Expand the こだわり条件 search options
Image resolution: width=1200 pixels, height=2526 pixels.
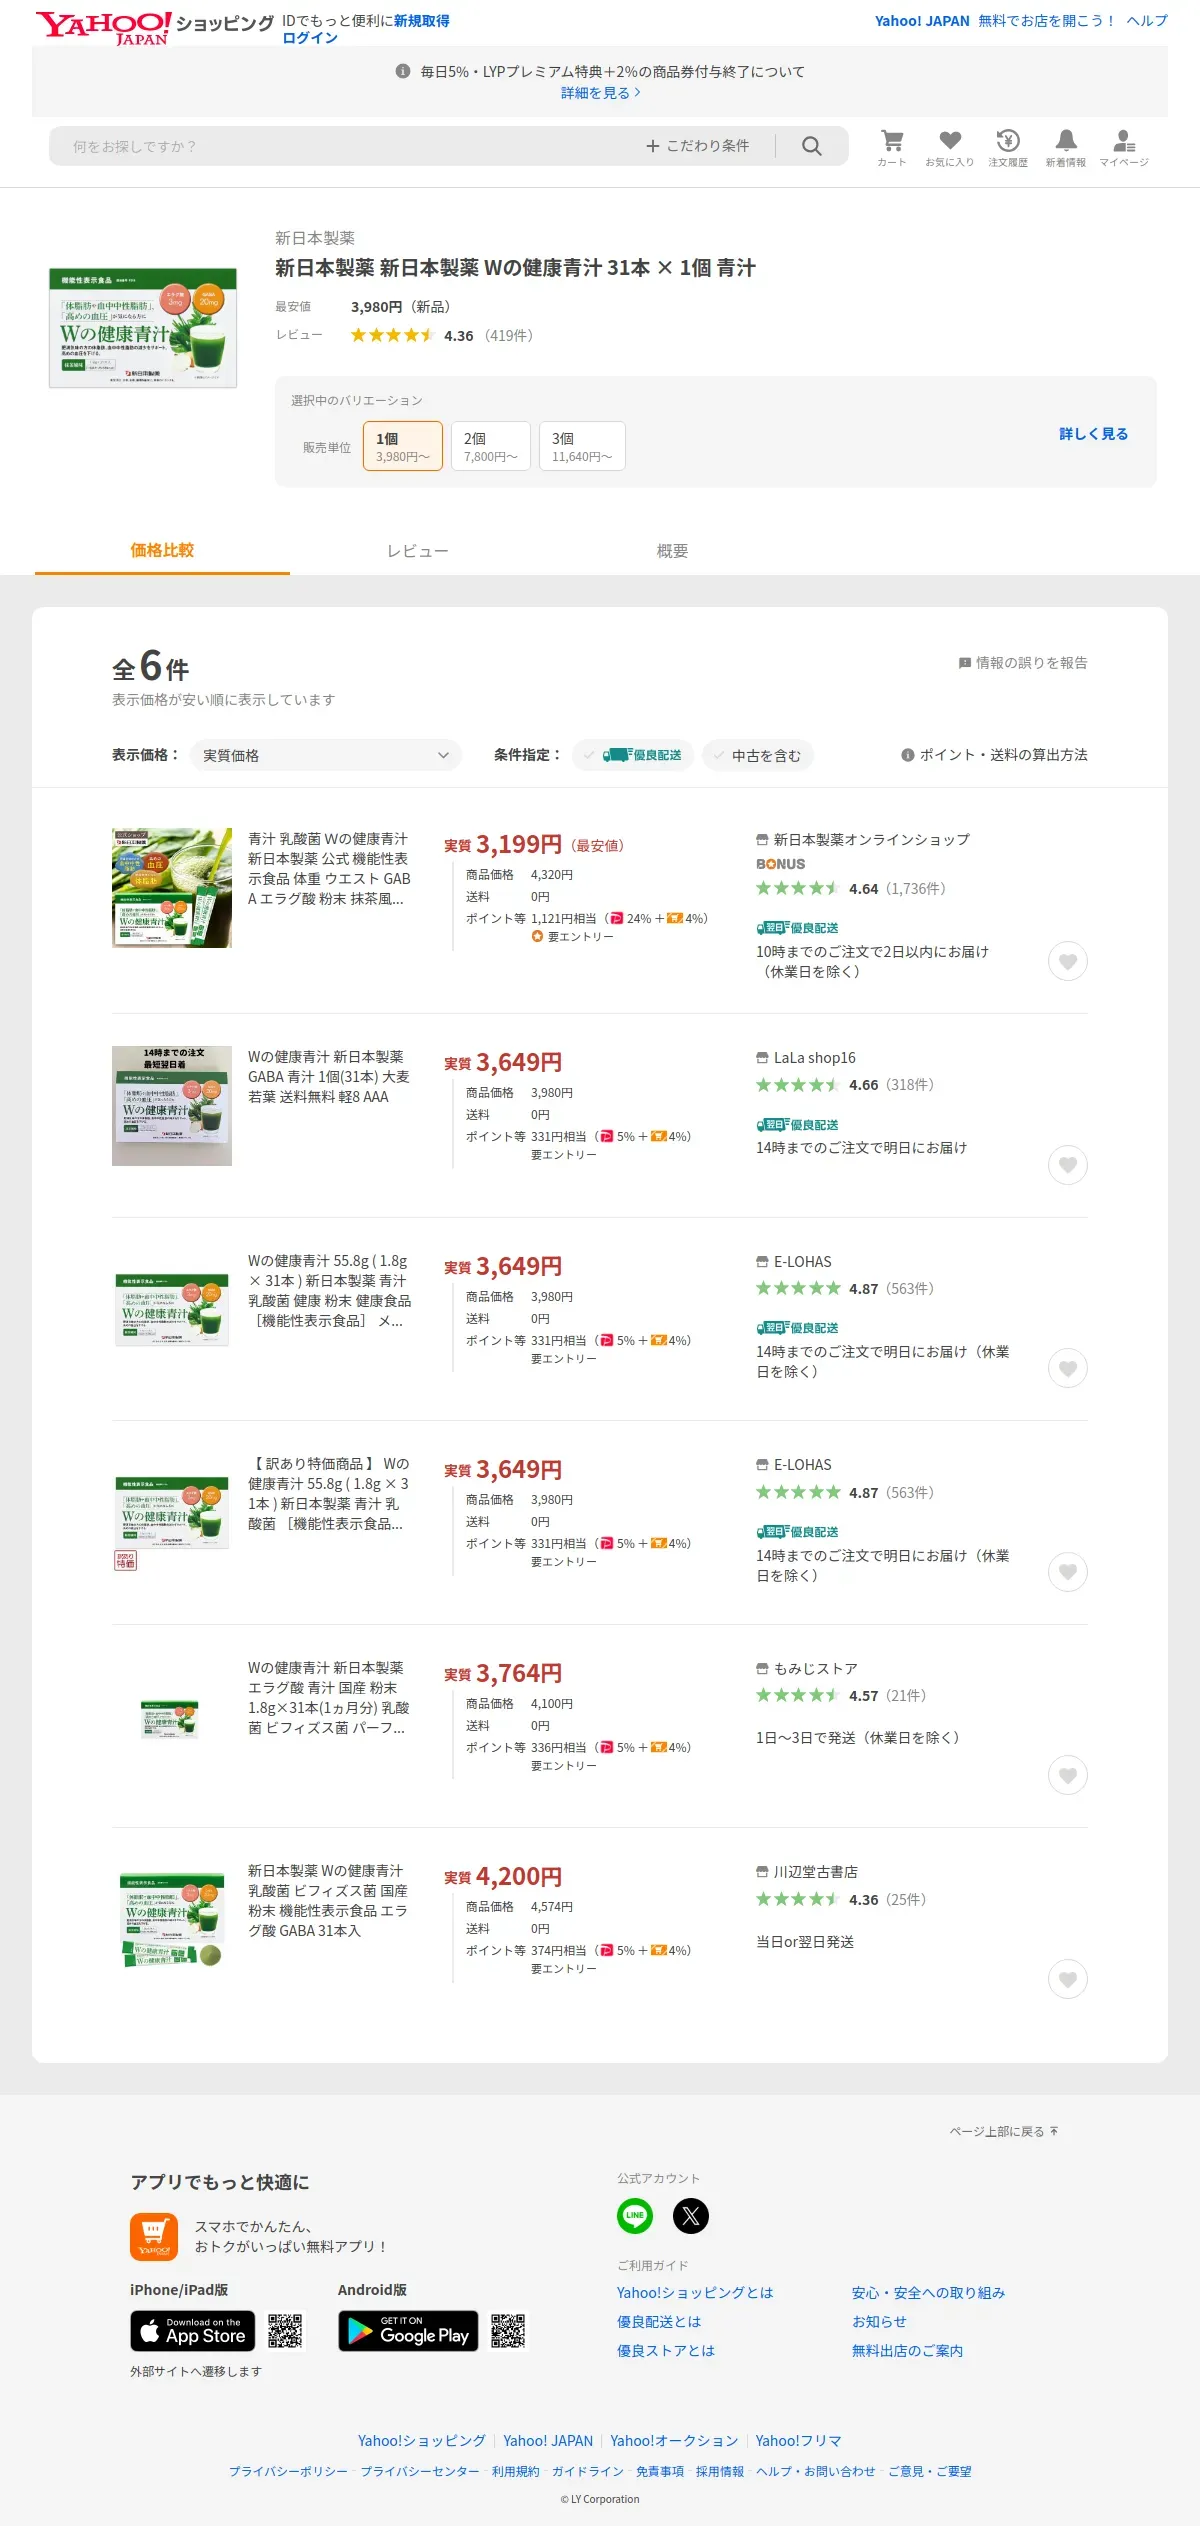coord(698,146)
